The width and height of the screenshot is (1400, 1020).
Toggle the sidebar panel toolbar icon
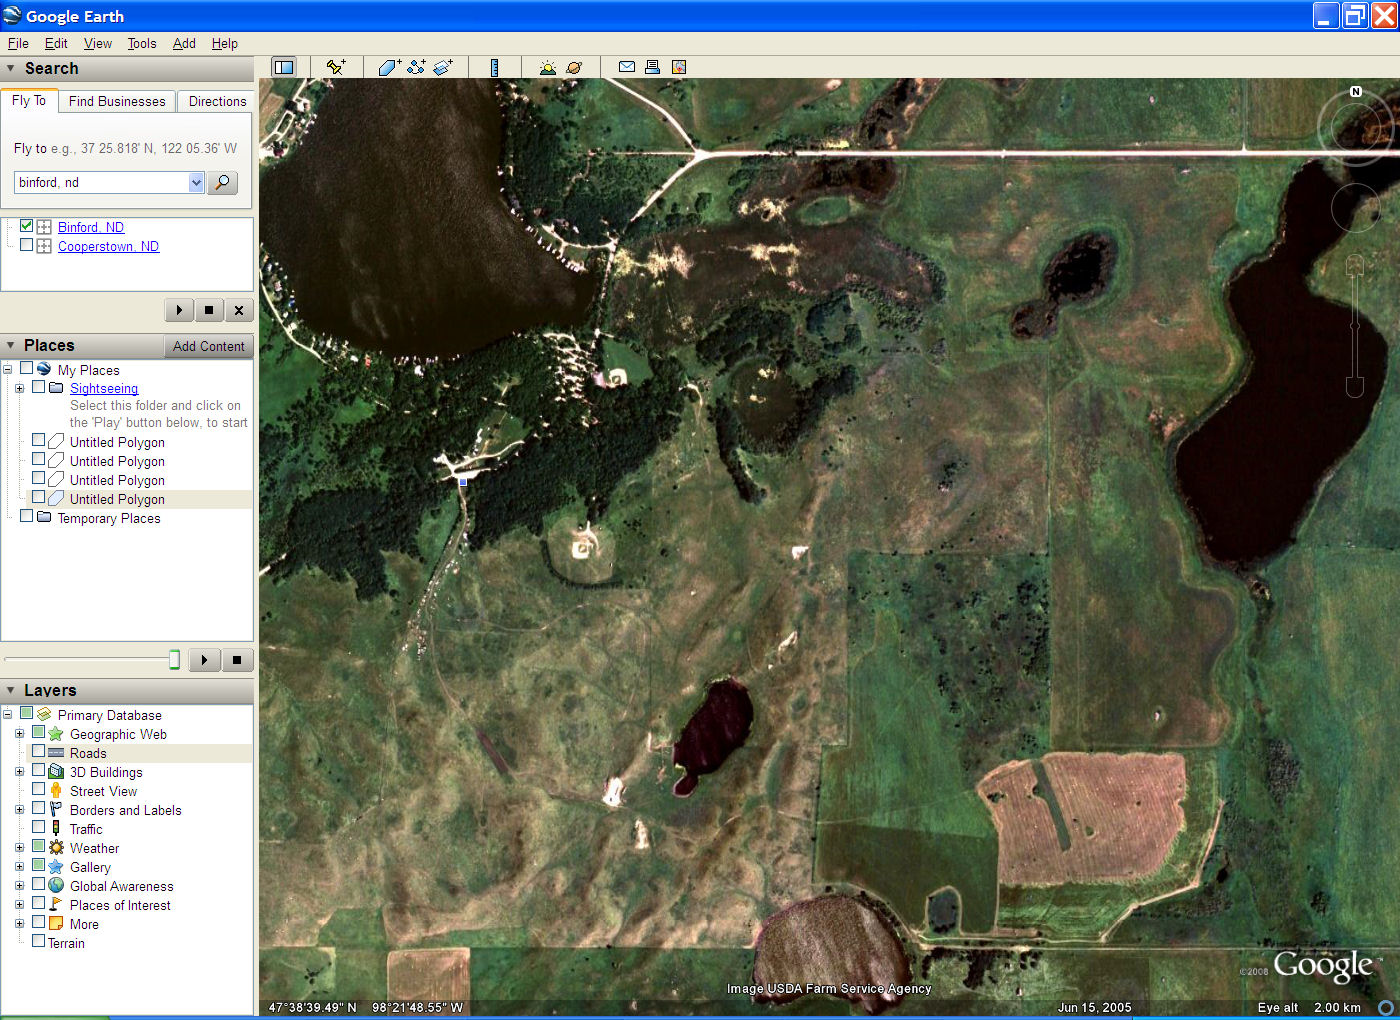(284, 67)
